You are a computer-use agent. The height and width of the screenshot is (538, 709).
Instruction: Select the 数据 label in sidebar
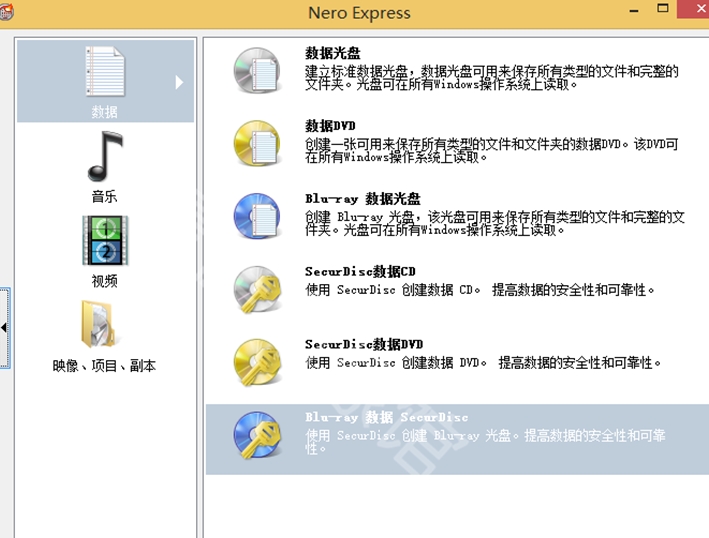[x=104, y=112]
